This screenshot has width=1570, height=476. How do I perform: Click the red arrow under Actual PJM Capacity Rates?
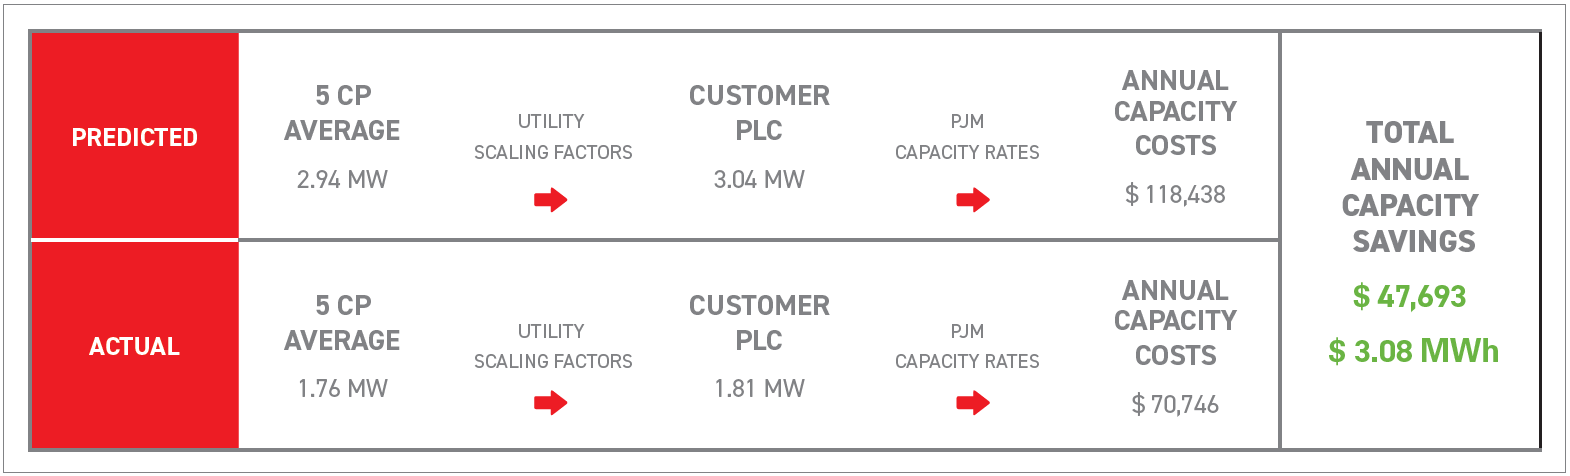[973, 403]
